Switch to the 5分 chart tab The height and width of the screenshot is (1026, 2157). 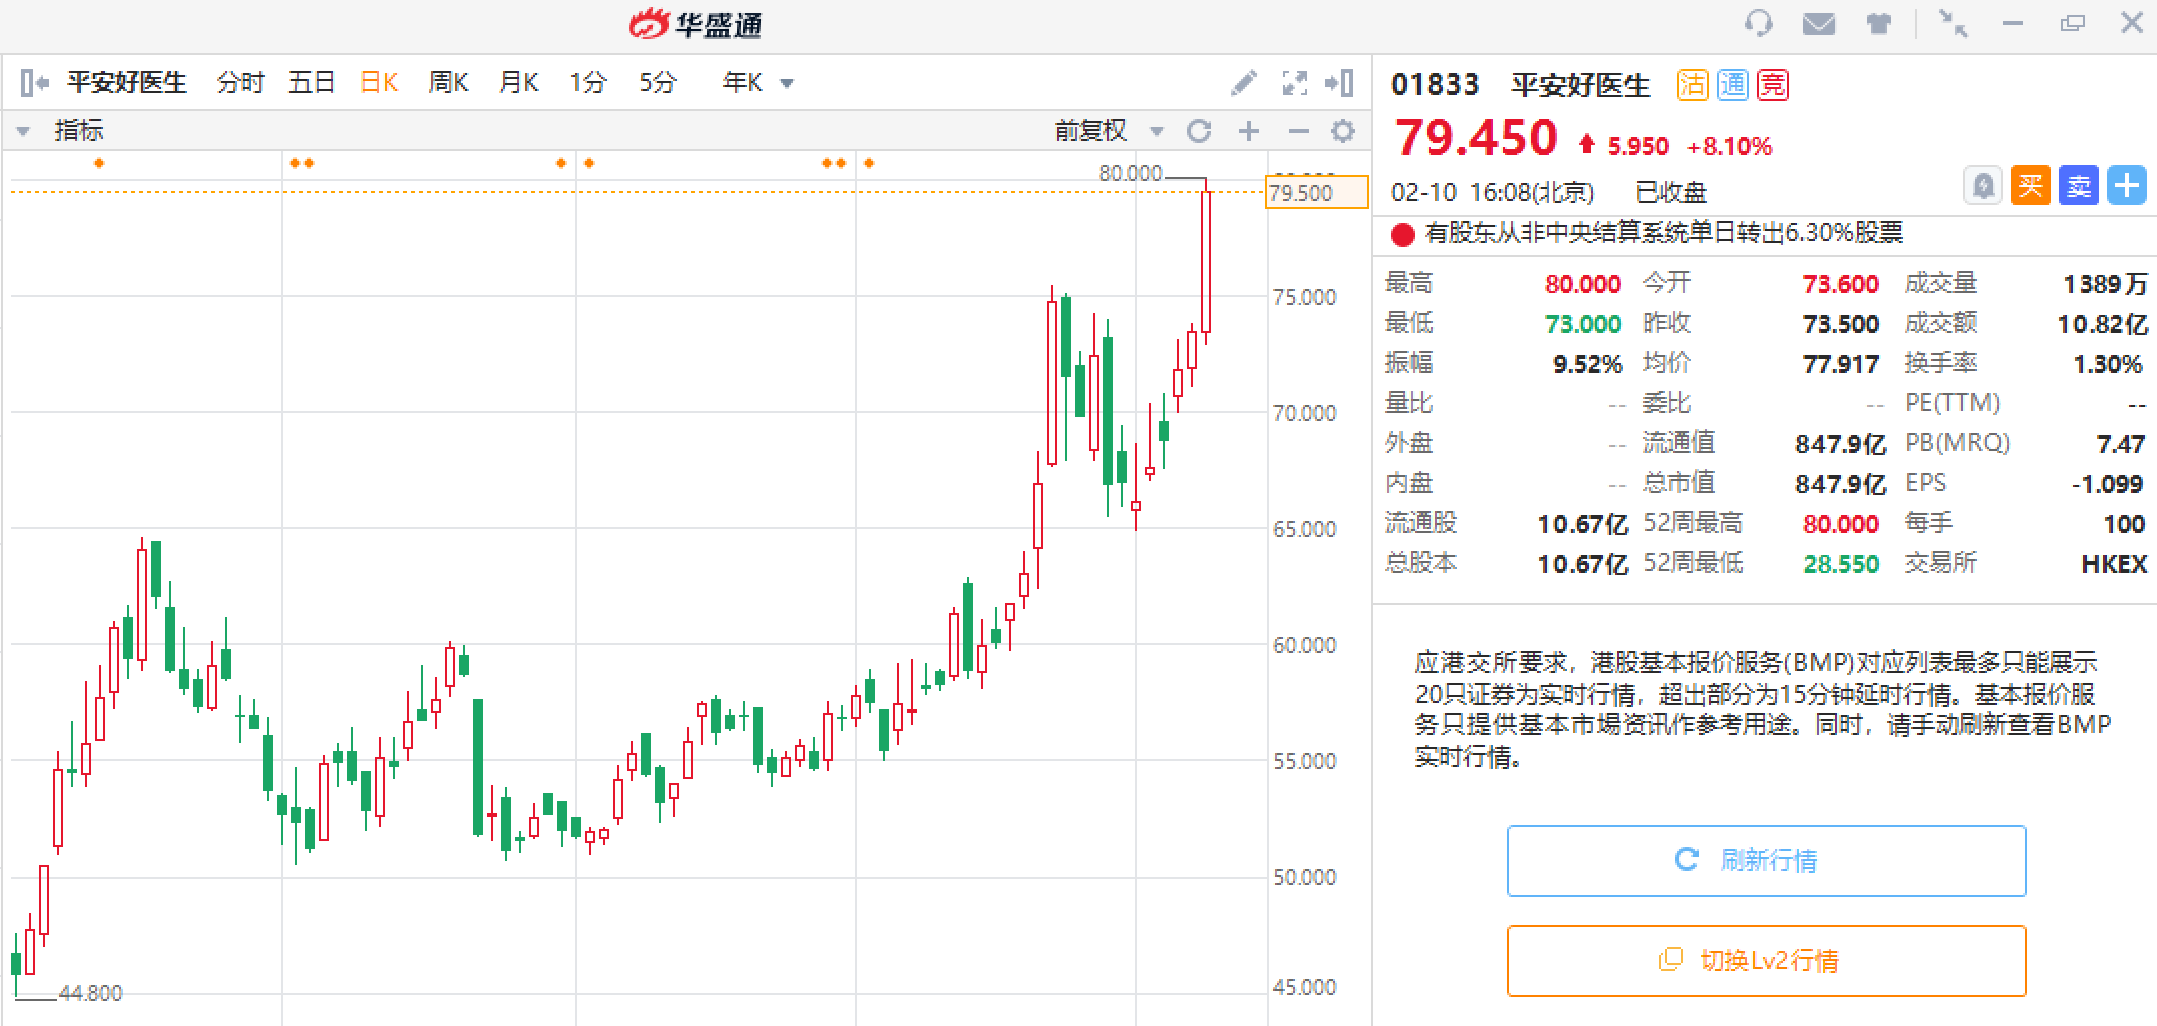pyautogui.click(x=658, y=82)
